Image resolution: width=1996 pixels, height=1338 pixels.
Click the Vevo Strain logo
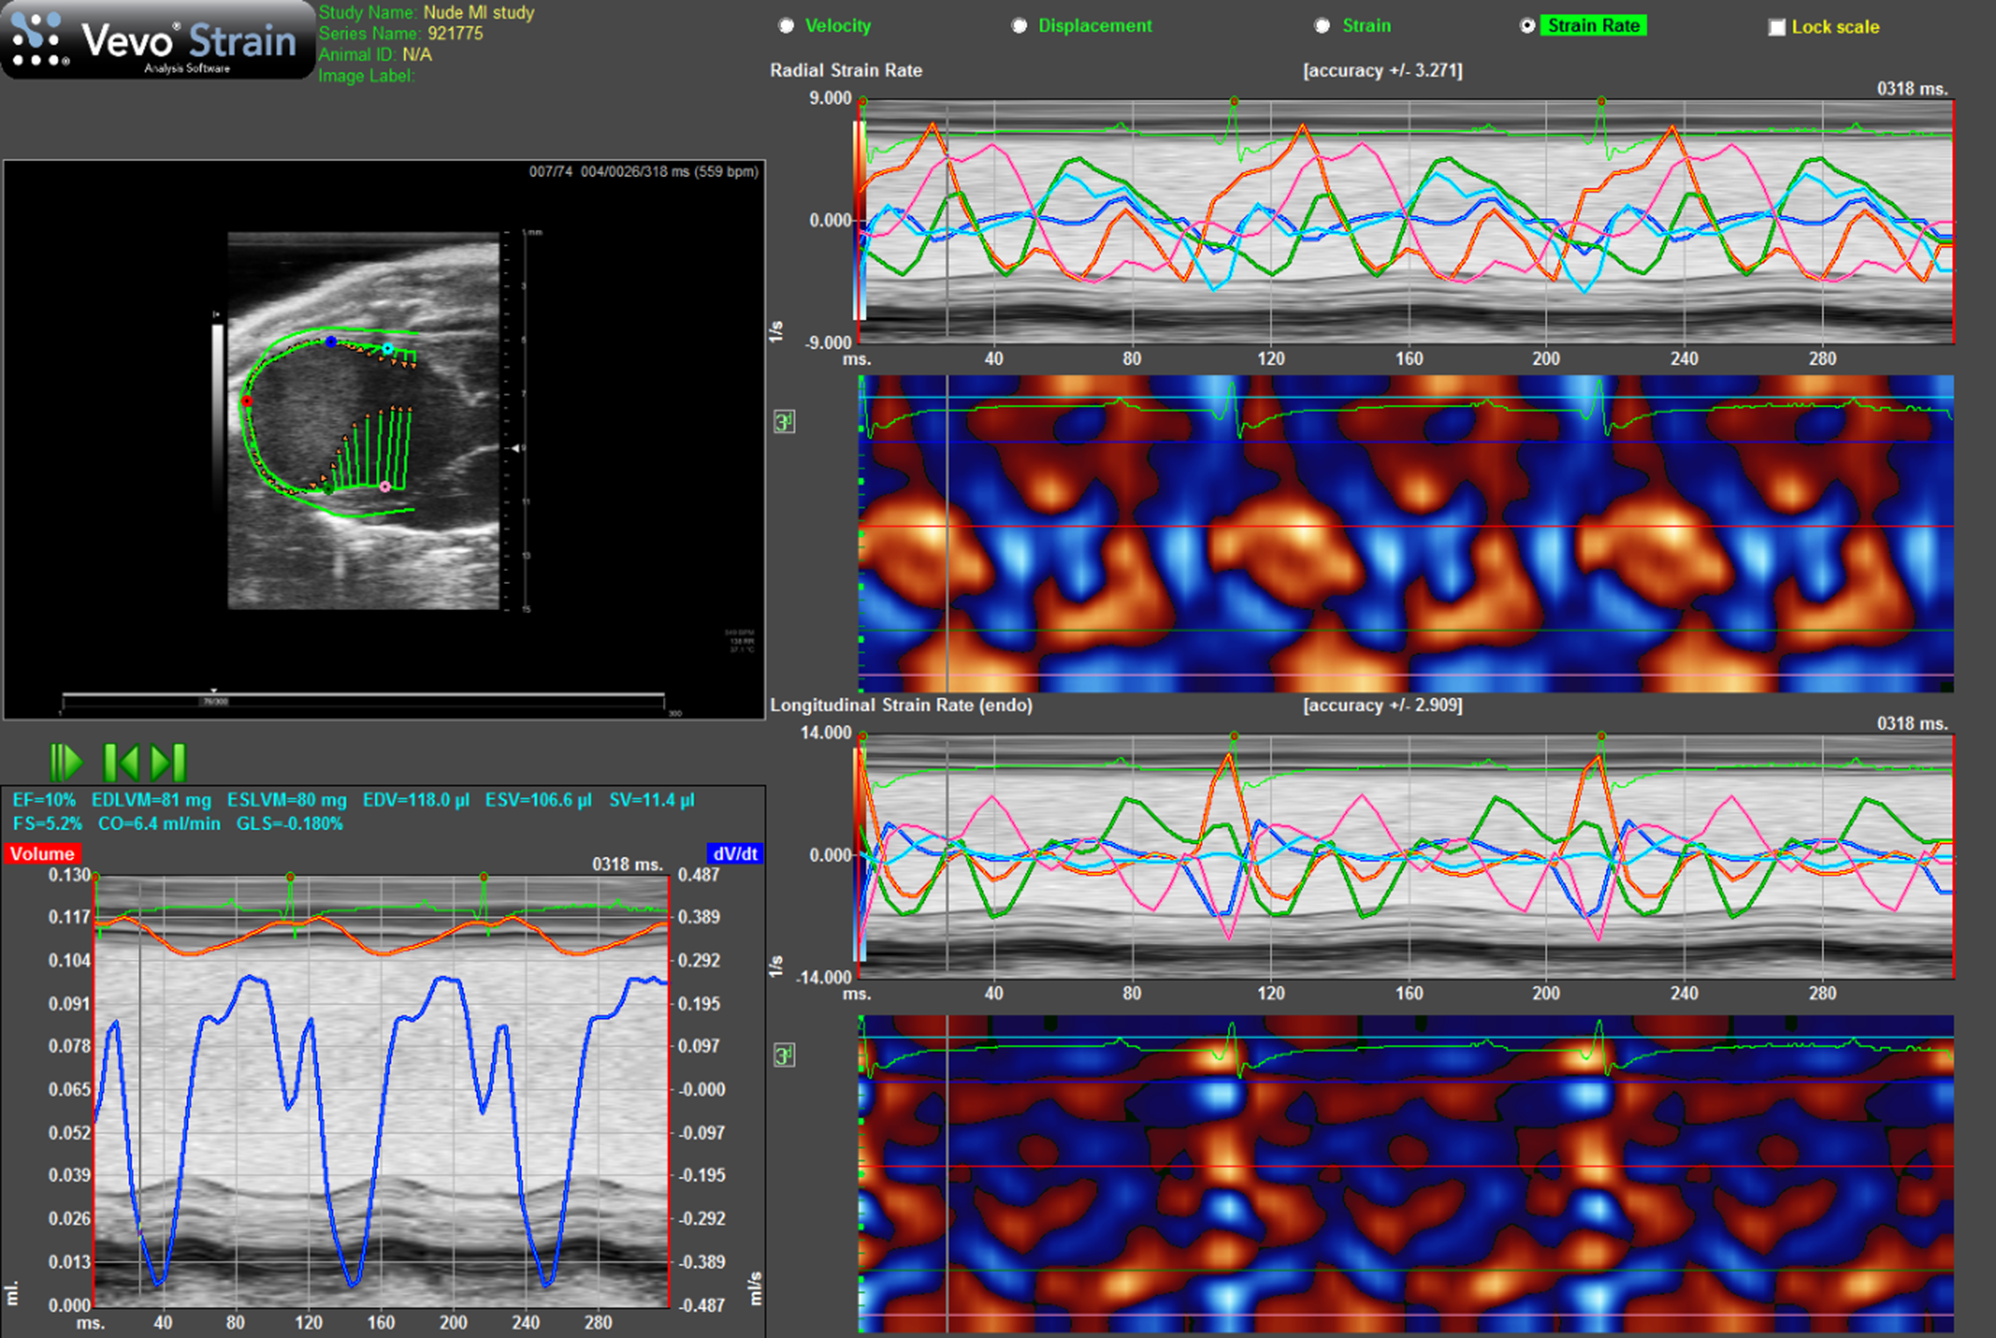158,40
